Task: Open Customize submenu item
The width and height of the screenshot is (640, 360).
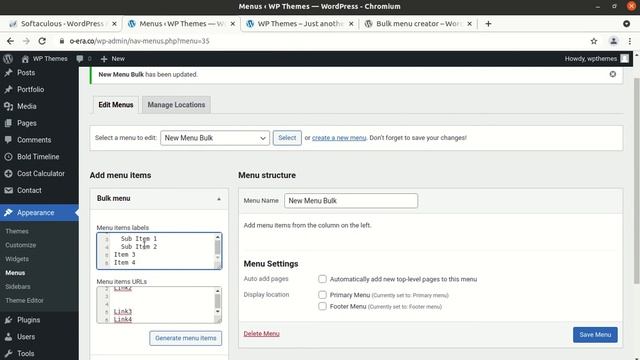Action: pos(21,245)
